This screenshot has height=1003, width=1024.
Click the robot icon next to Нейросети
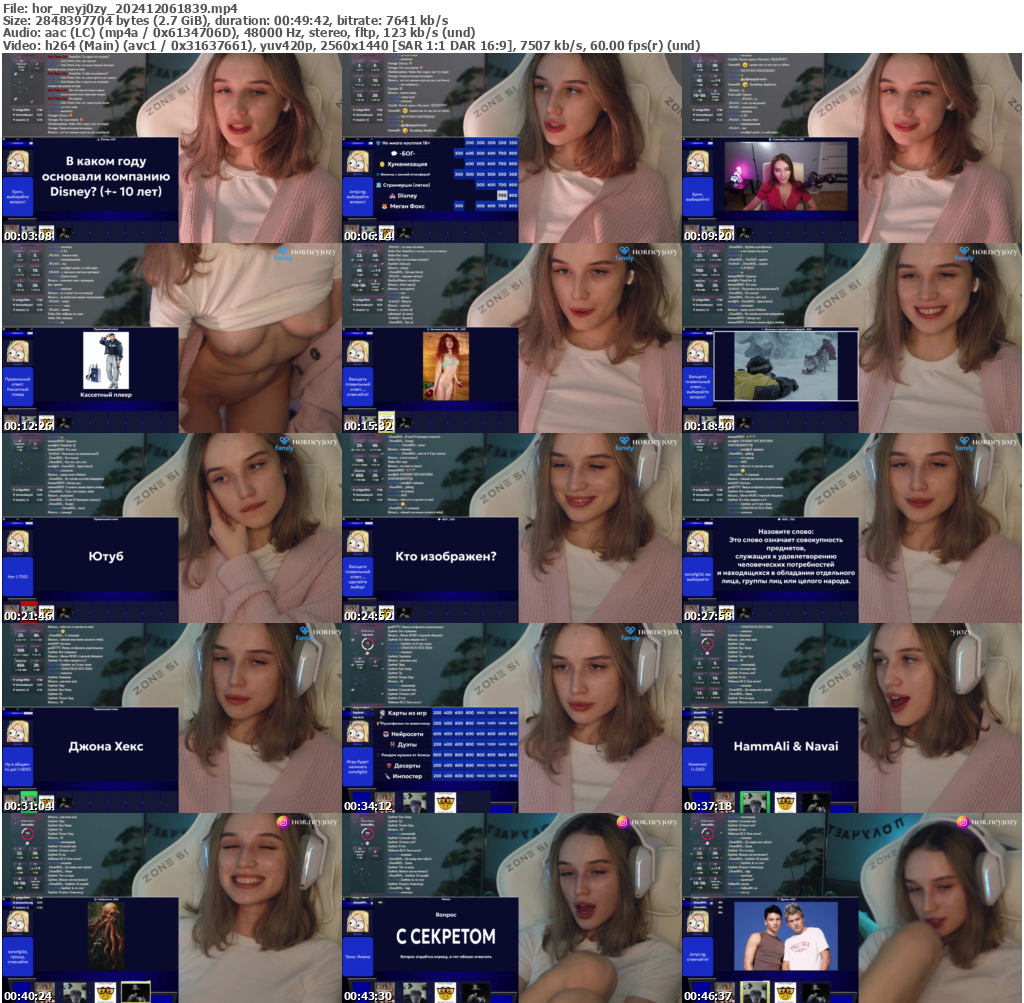[385, 734]
